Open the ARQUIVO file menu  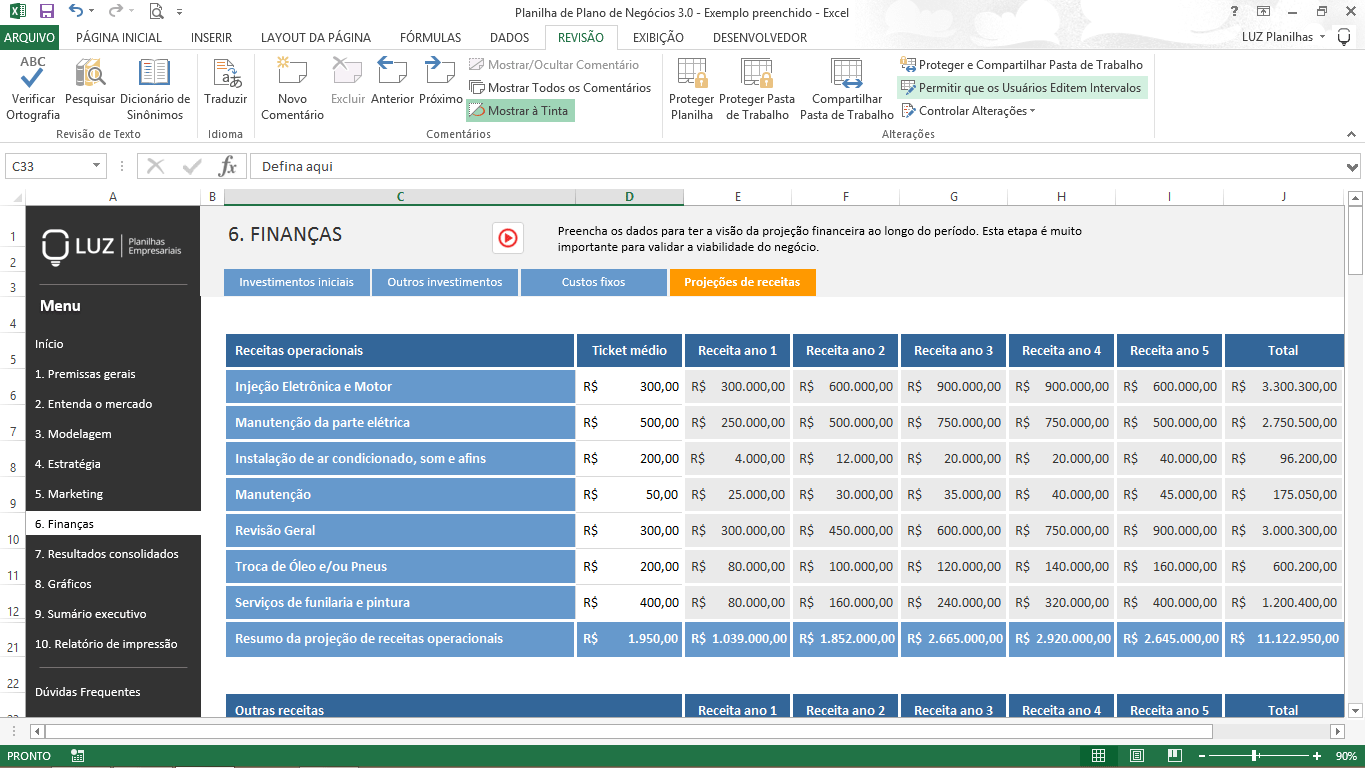(30, 38)
